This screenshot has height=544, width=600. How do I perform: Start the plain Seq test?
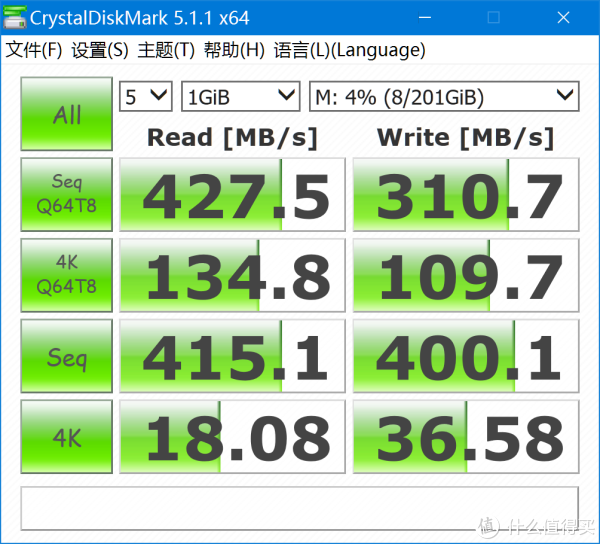(x=67, y=356)
